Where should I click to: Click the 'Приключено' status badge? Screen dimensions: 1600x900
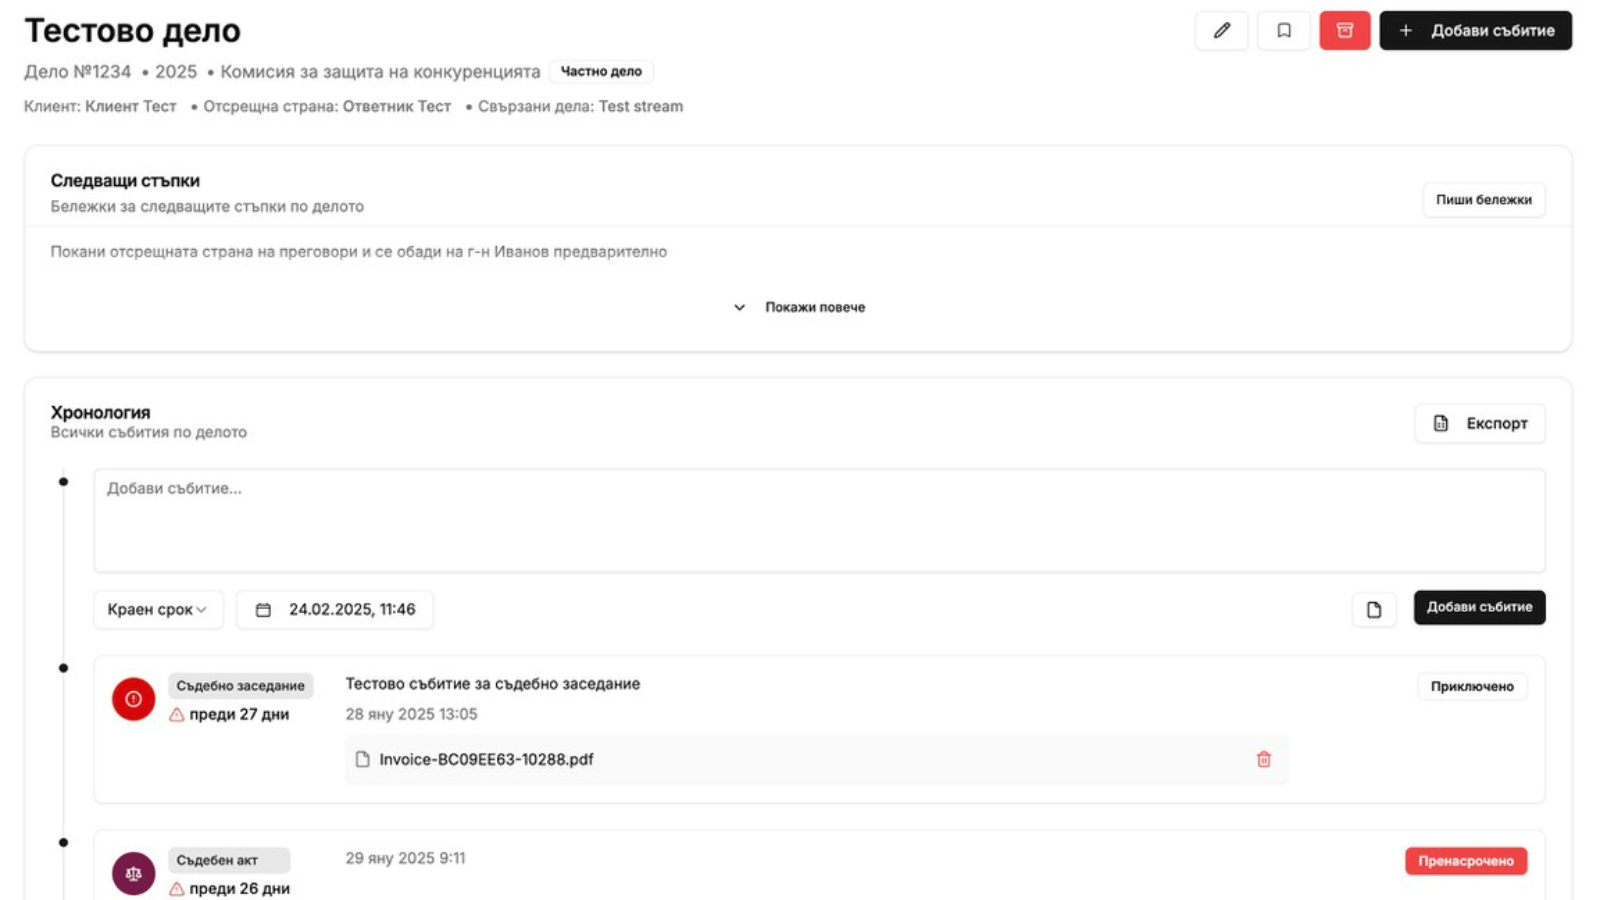1472,686
